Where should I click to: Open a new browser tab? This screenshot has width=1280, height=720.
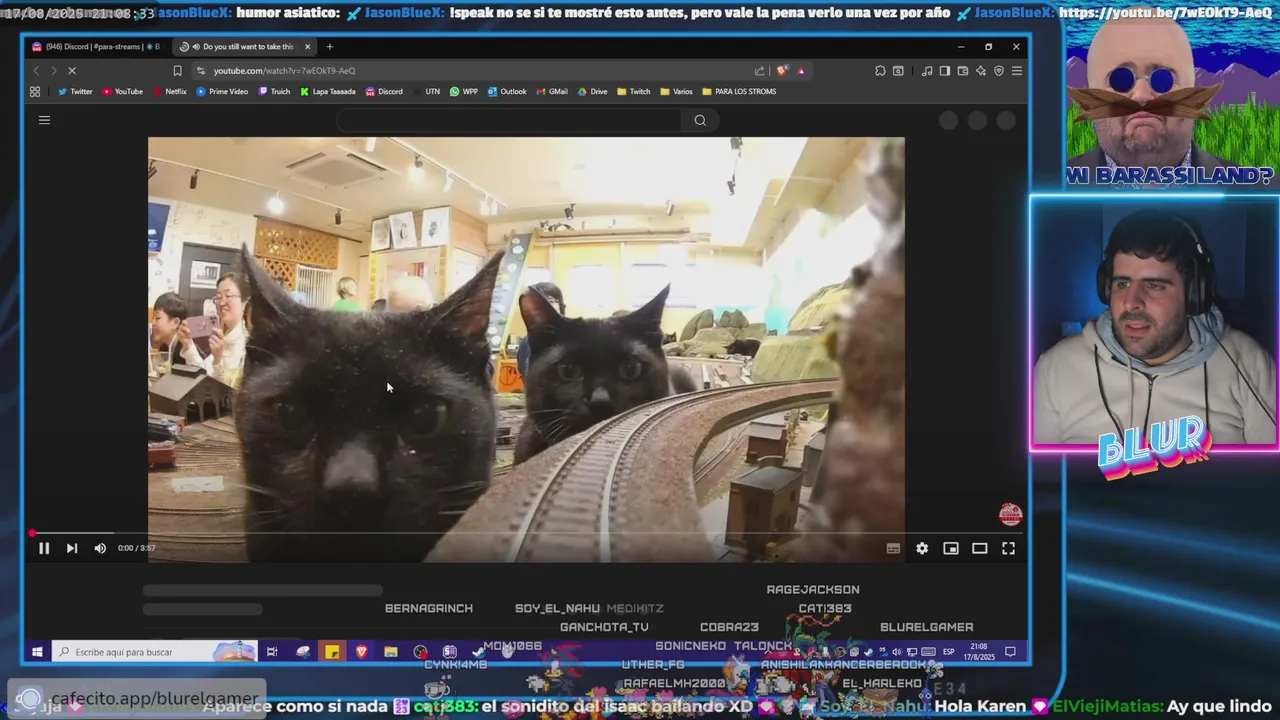329,47
